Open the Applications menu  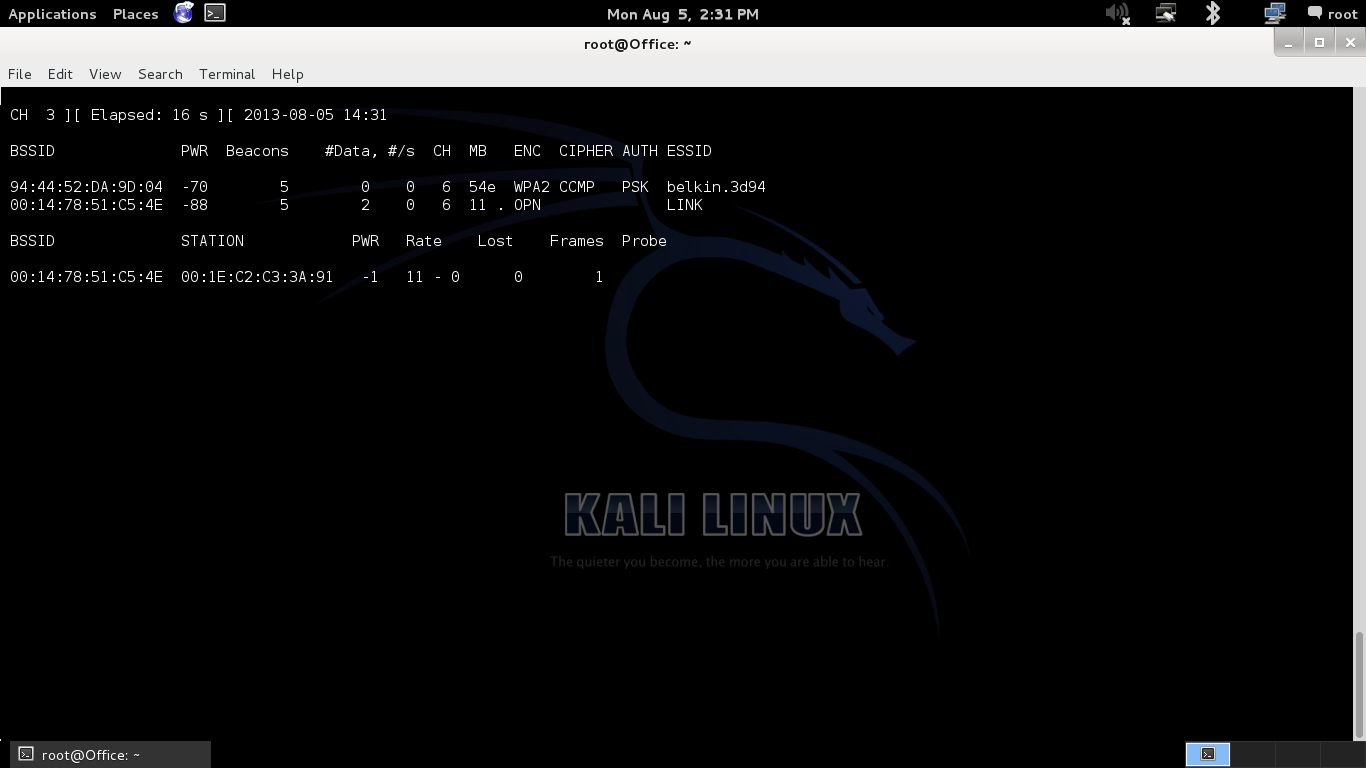pos(52,14)
